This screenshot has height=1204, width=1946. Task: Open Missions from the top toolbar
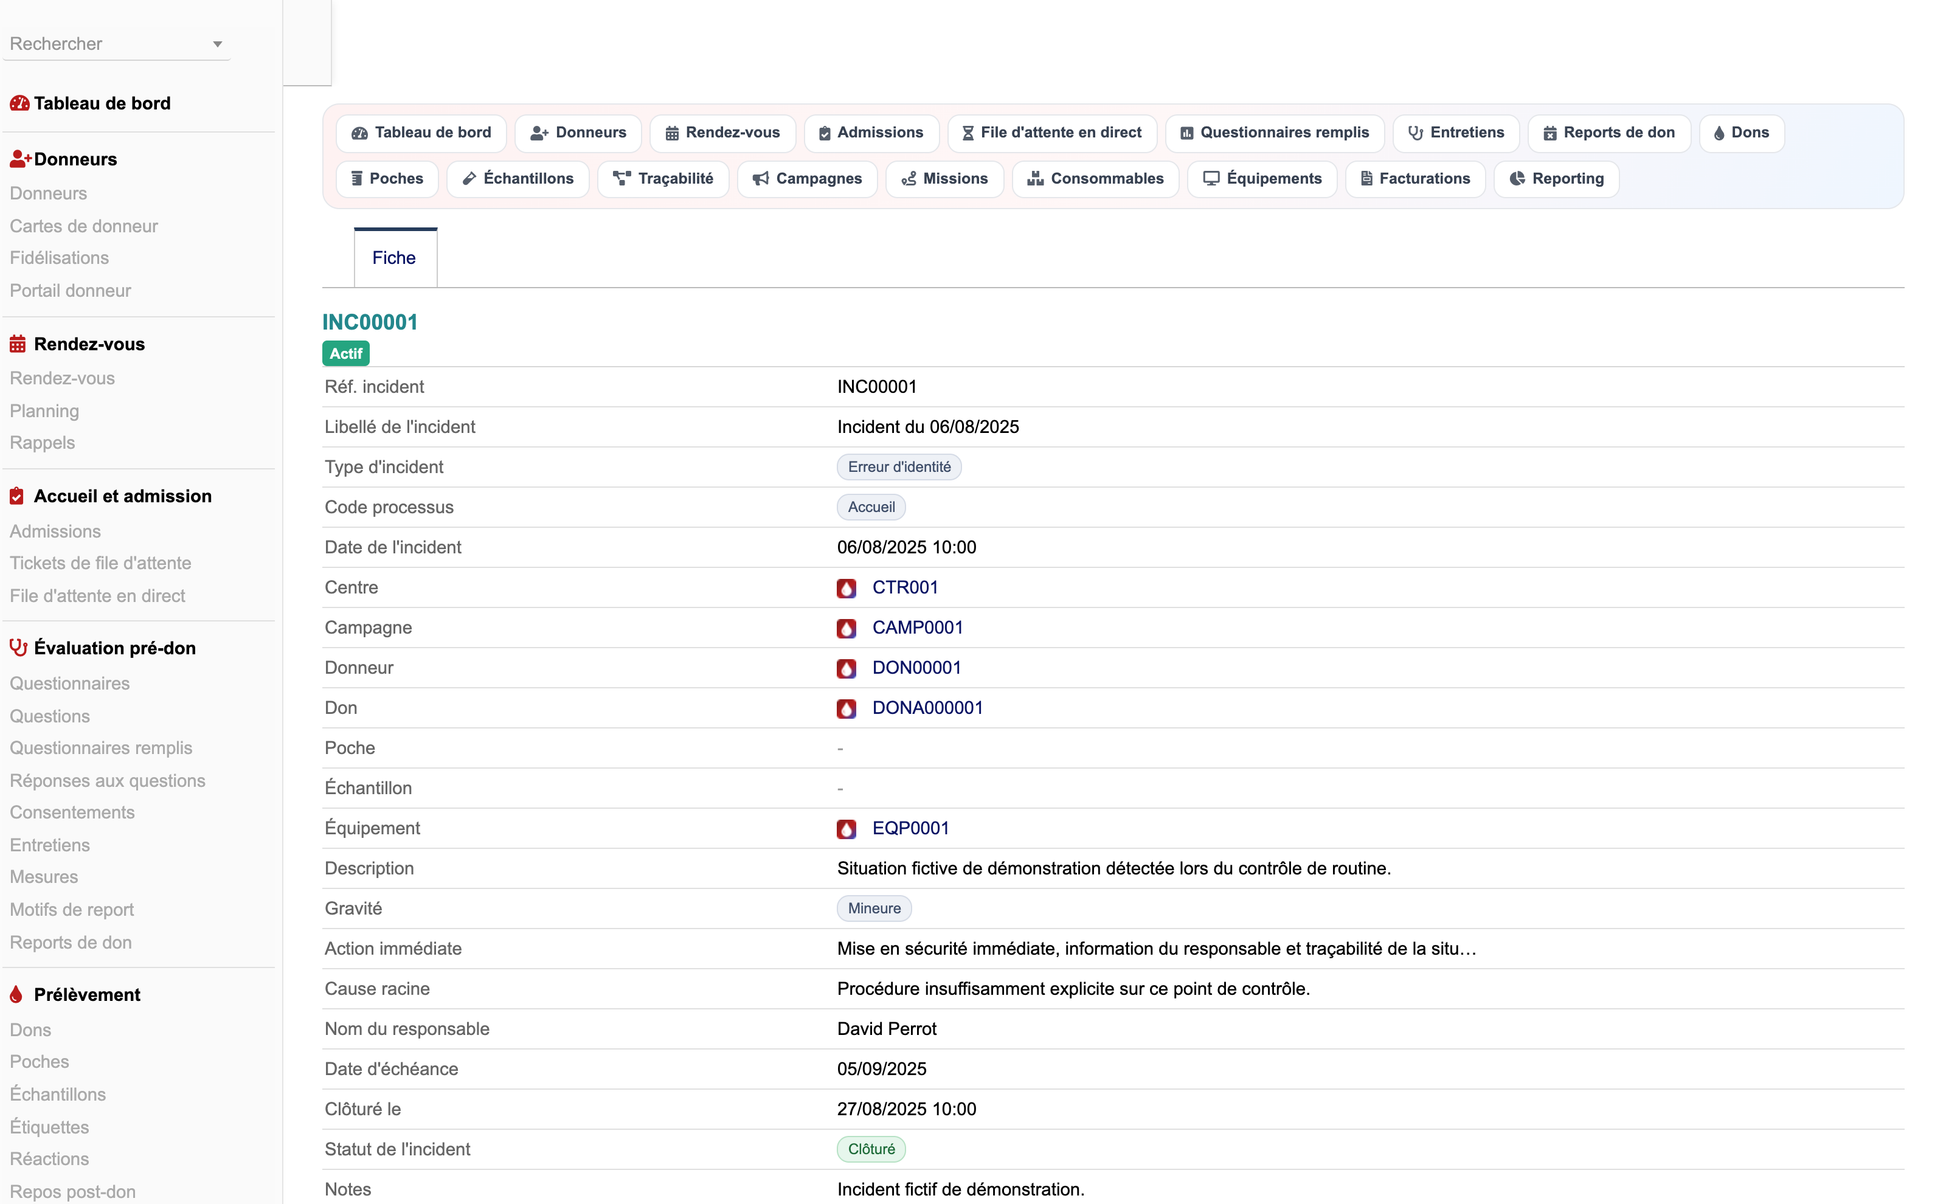[945, 179]
